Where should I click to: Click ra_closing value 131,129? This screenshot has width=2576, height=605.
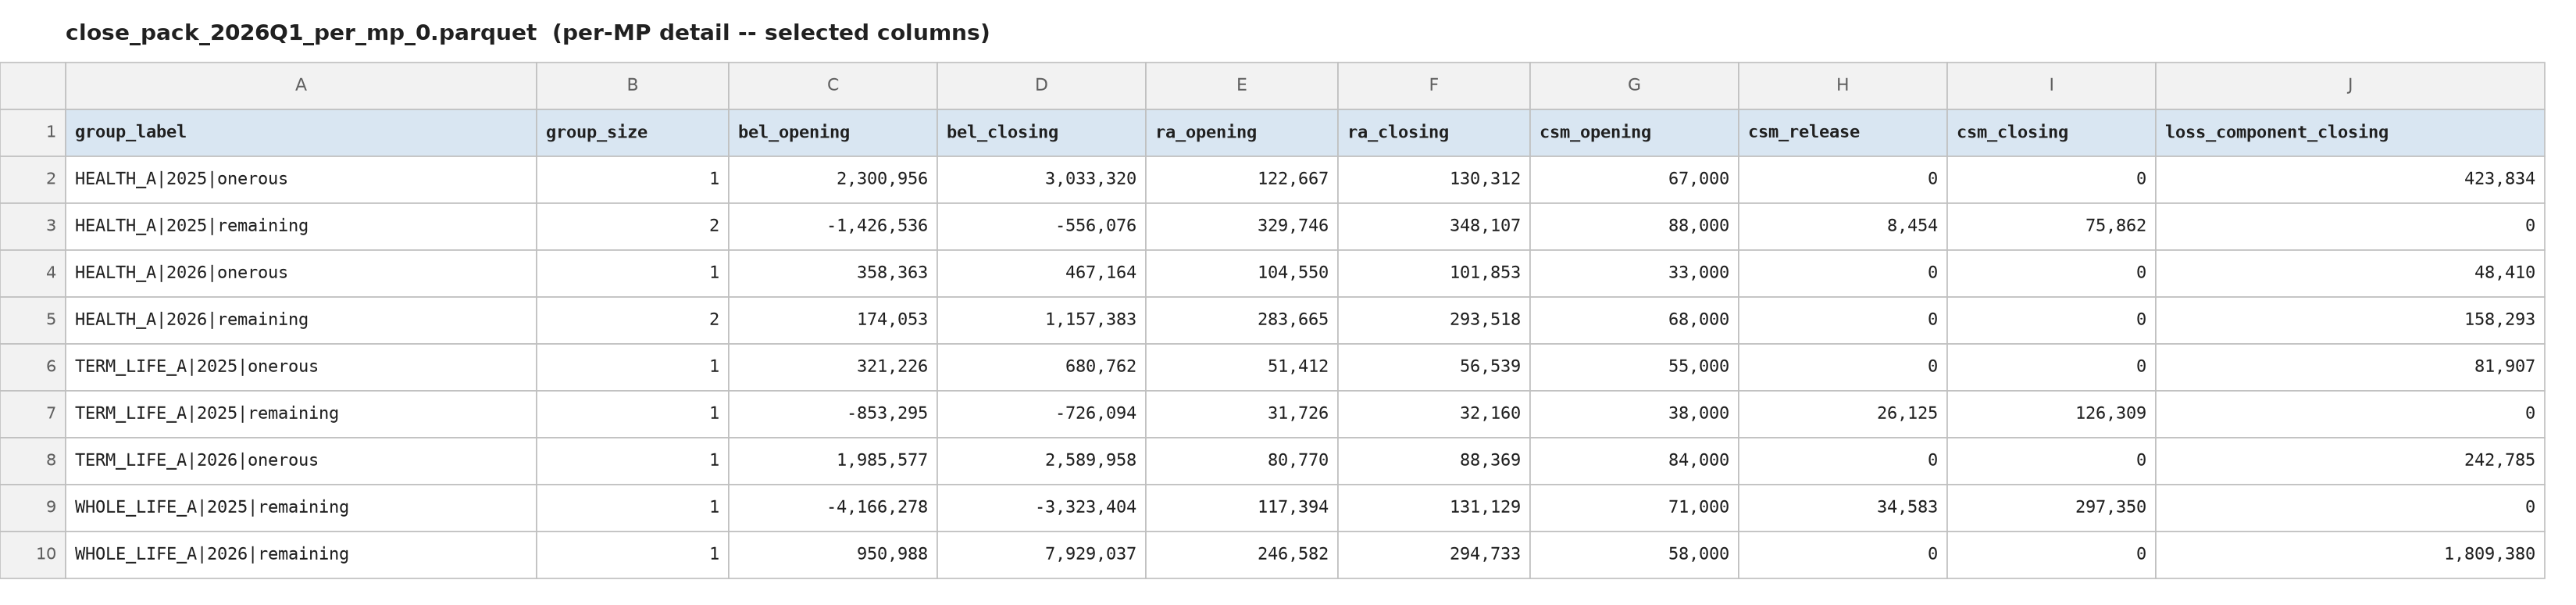pos(1434,509)
